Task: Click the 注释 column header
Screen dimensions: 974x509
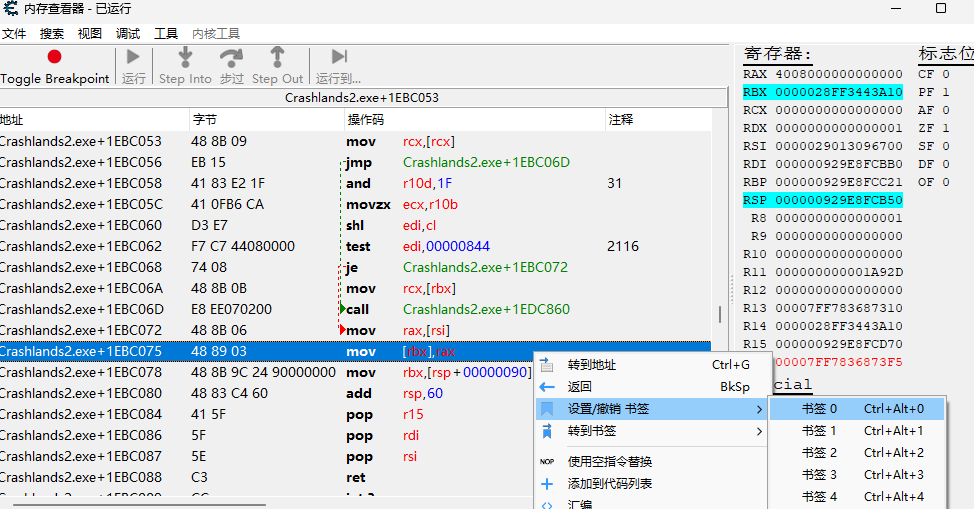Action: (x=658, y=120)
